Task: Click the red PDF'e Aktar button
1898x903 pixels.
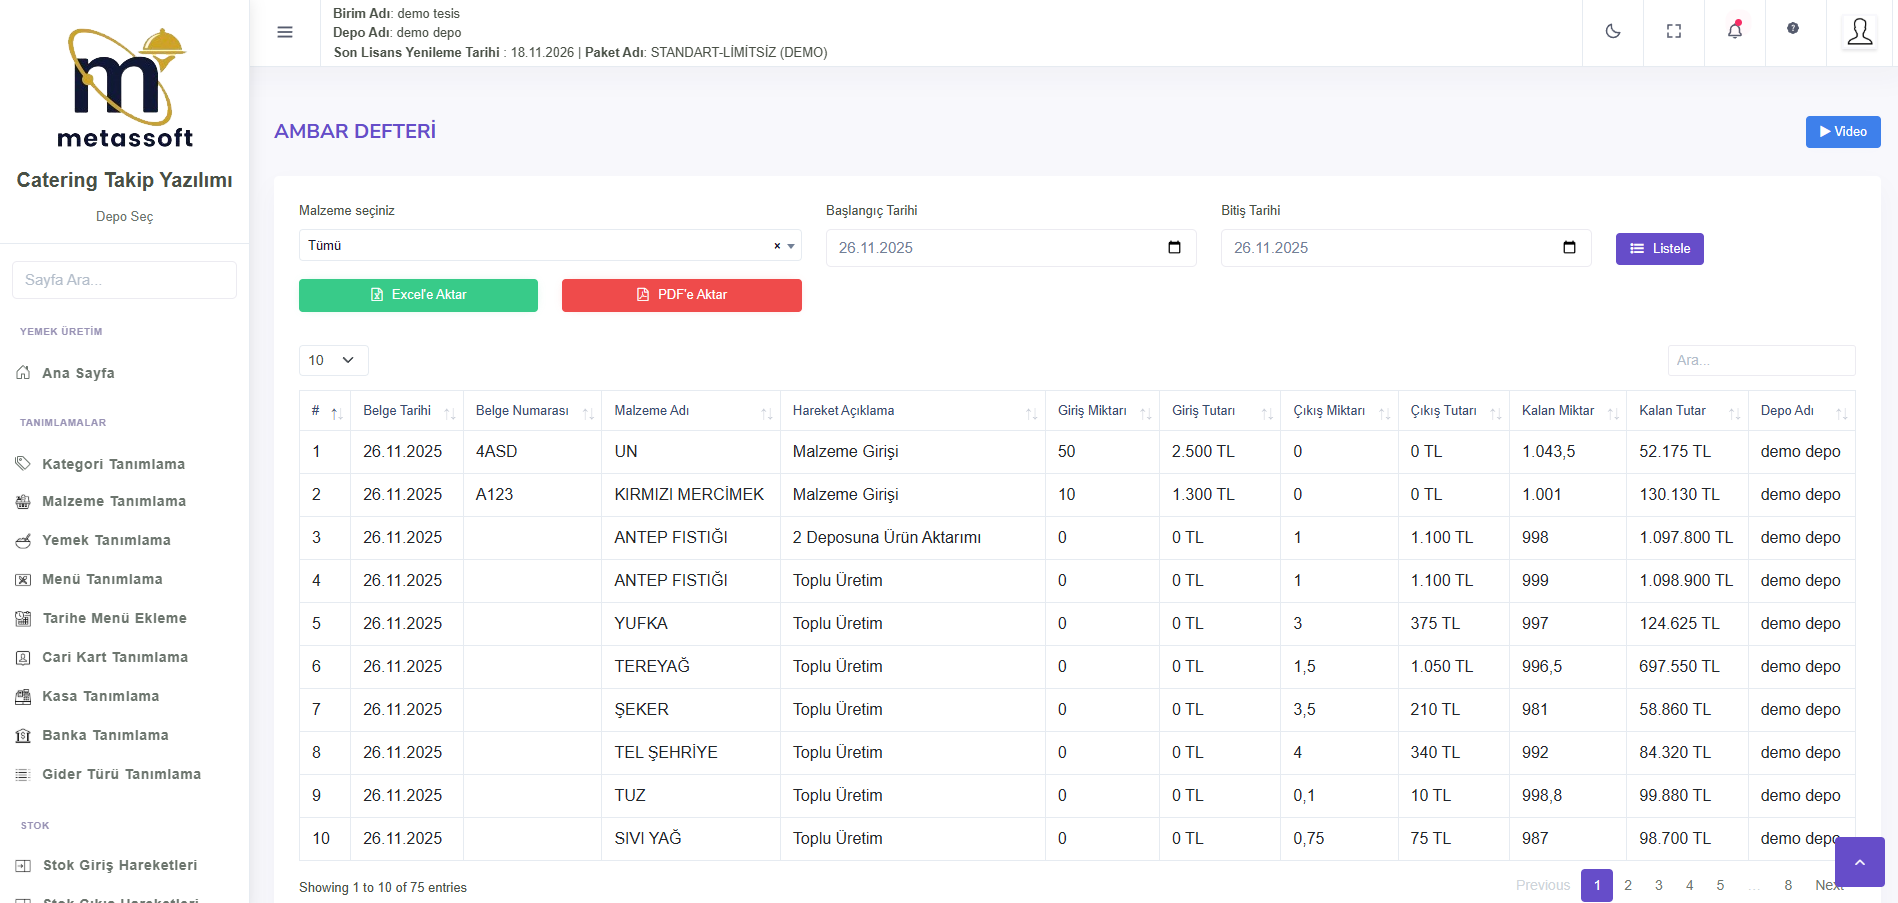Action: coord(681,295)
